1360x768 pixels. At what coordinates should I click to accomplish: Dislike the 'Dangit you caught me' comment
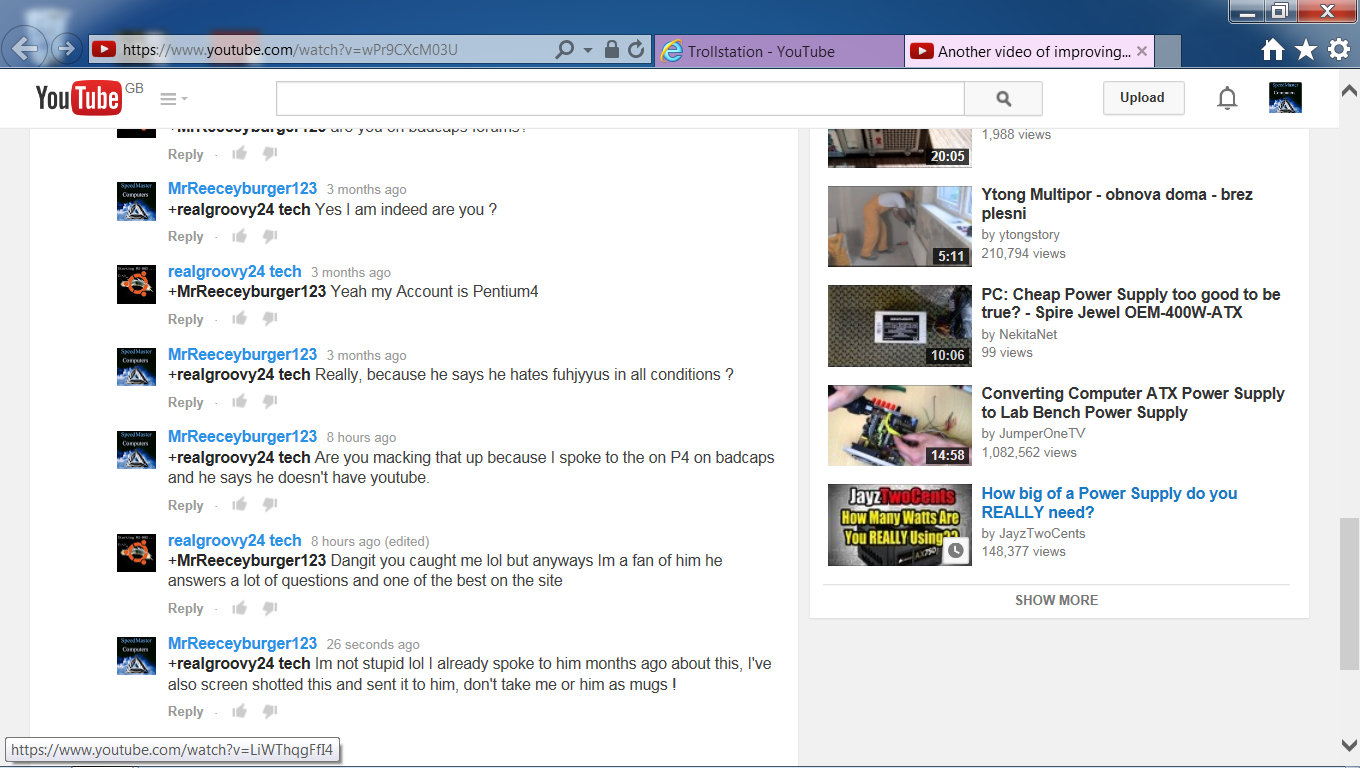click(x=269, y=609)
